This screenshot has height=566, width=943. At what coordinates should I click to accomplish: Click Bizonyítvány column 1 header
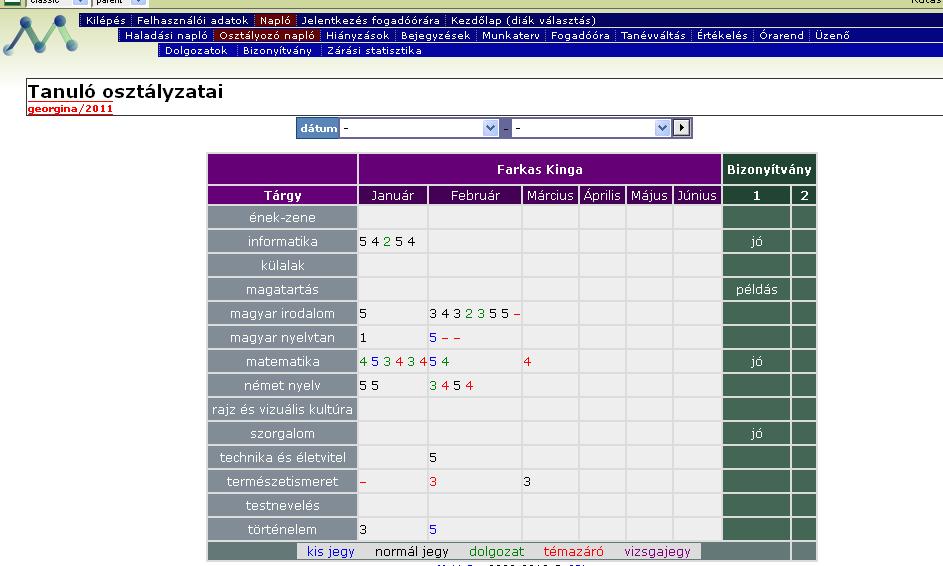757,195
